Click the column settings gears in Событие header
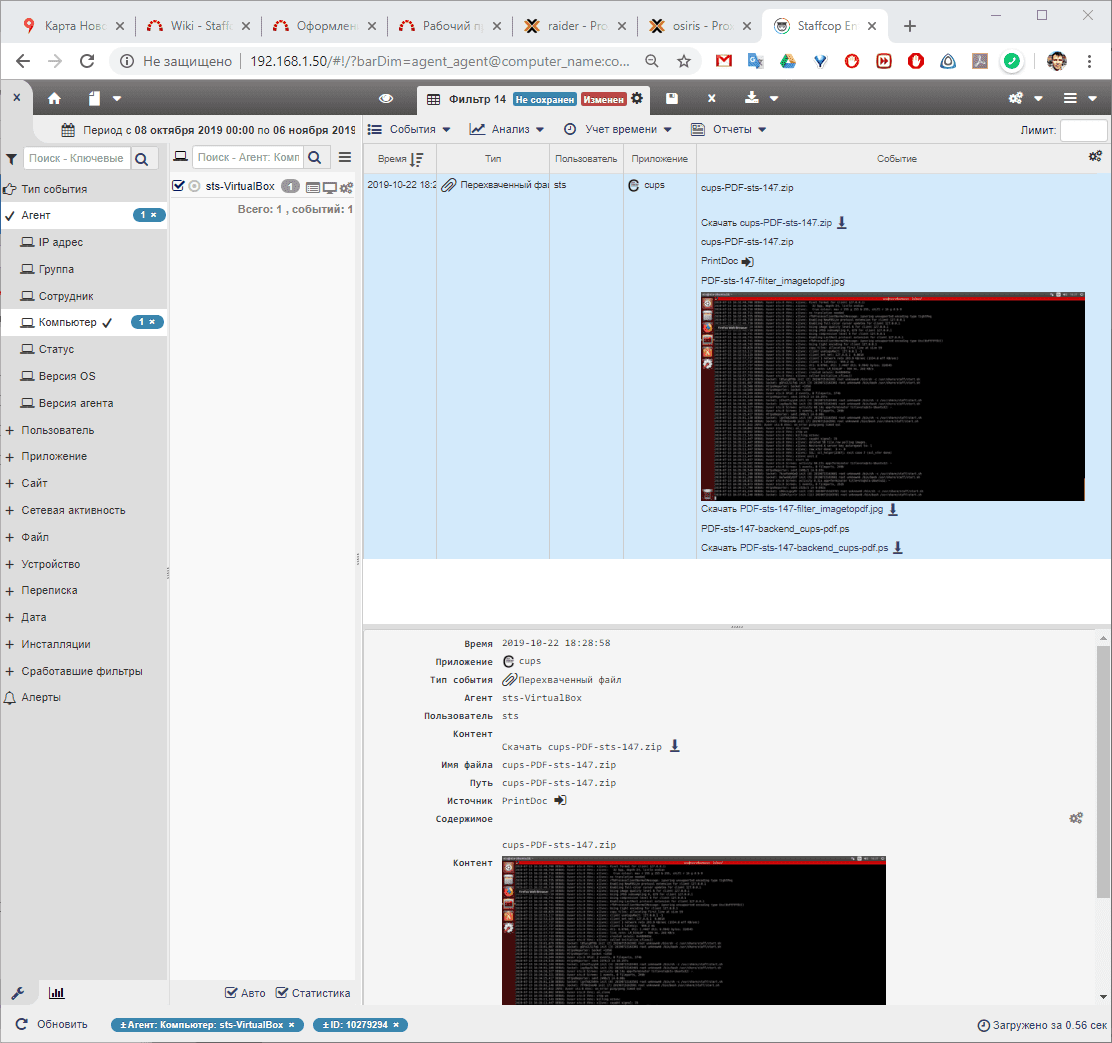 [x=1095, y=156]
